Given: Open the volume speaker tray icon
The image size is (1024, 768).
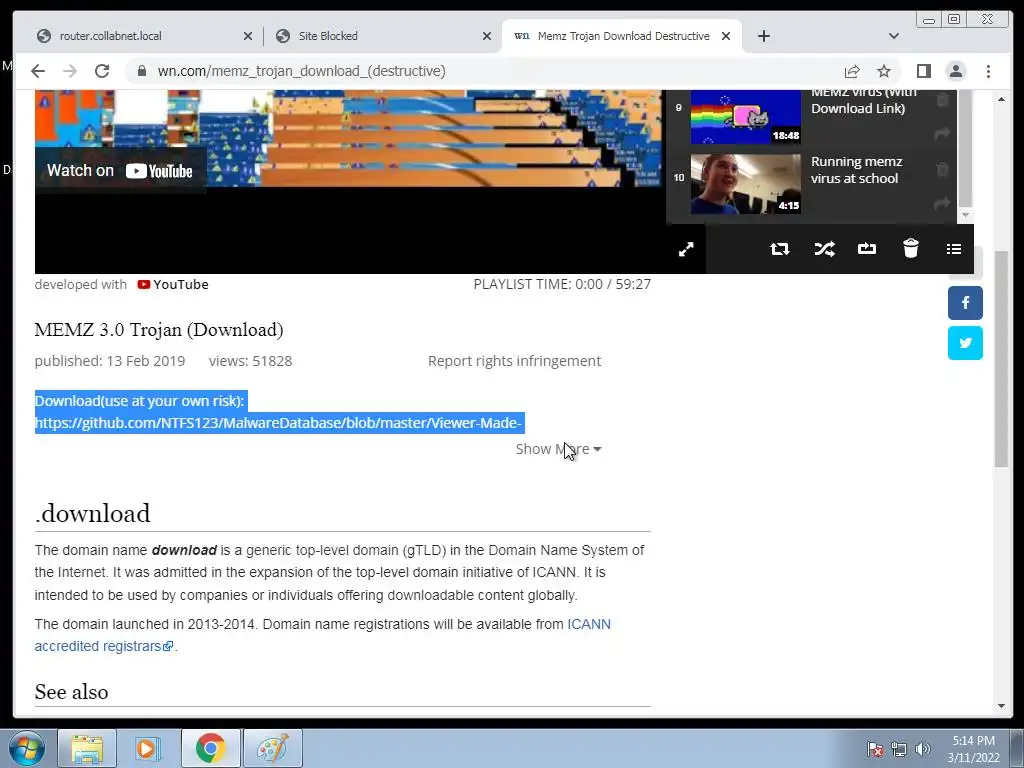Looking at the screenshot, I should [x=922, y=750].
